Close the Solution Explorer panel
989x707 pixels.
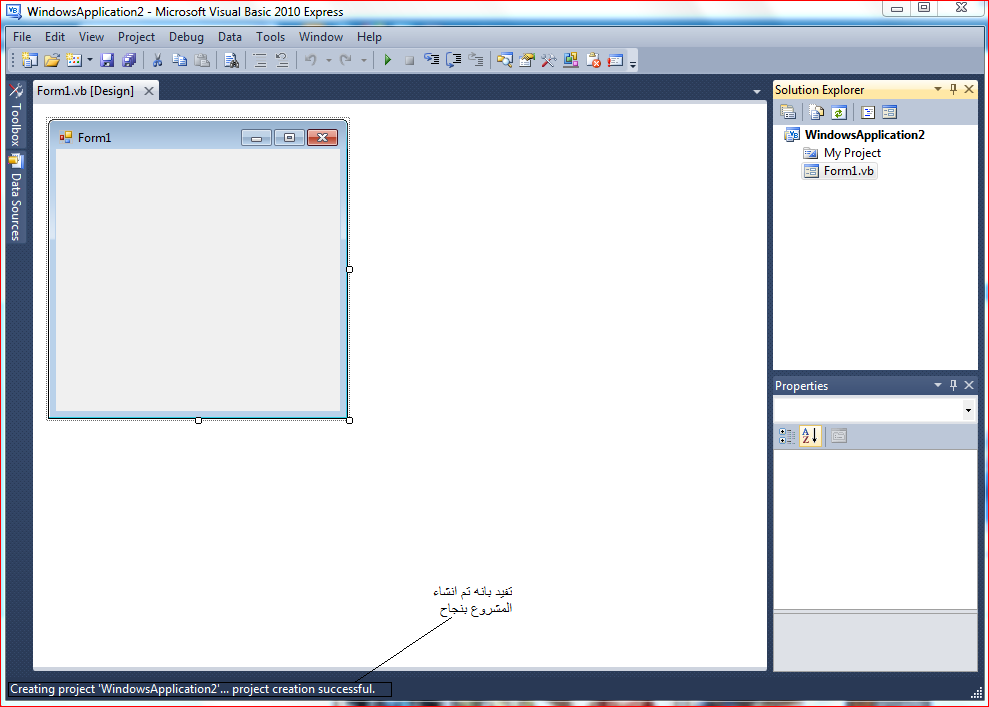point(969,89)
